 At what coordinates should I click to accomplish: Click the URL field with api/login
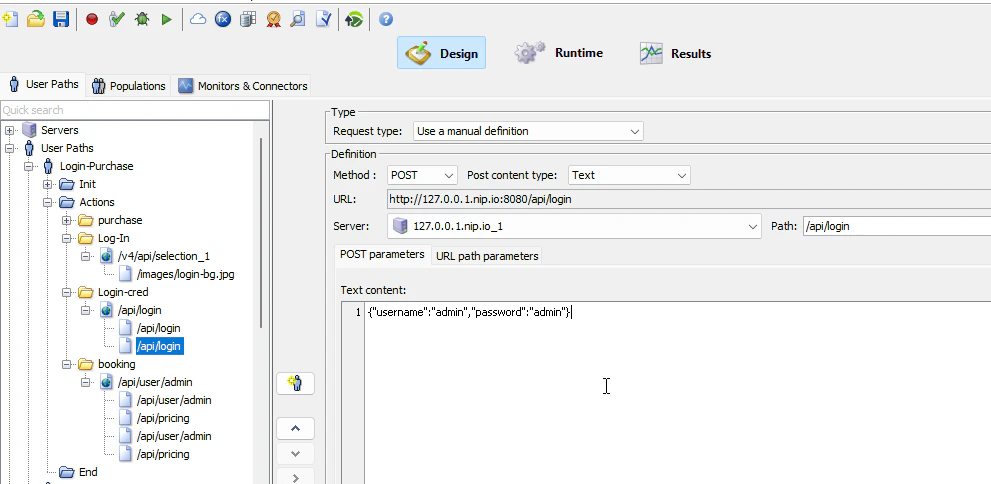pos(689,199)
